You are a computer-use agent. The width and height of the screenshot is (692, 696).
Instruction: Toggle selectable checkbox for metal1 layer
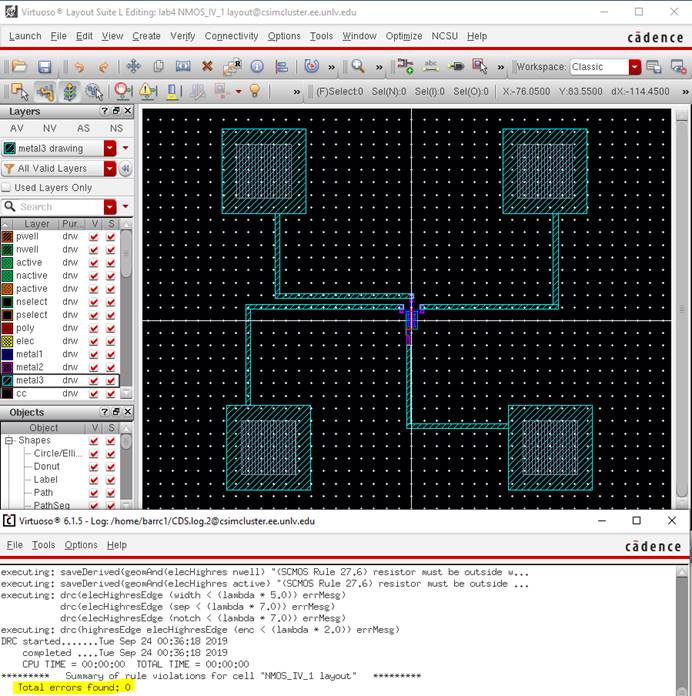coord(110,354)
